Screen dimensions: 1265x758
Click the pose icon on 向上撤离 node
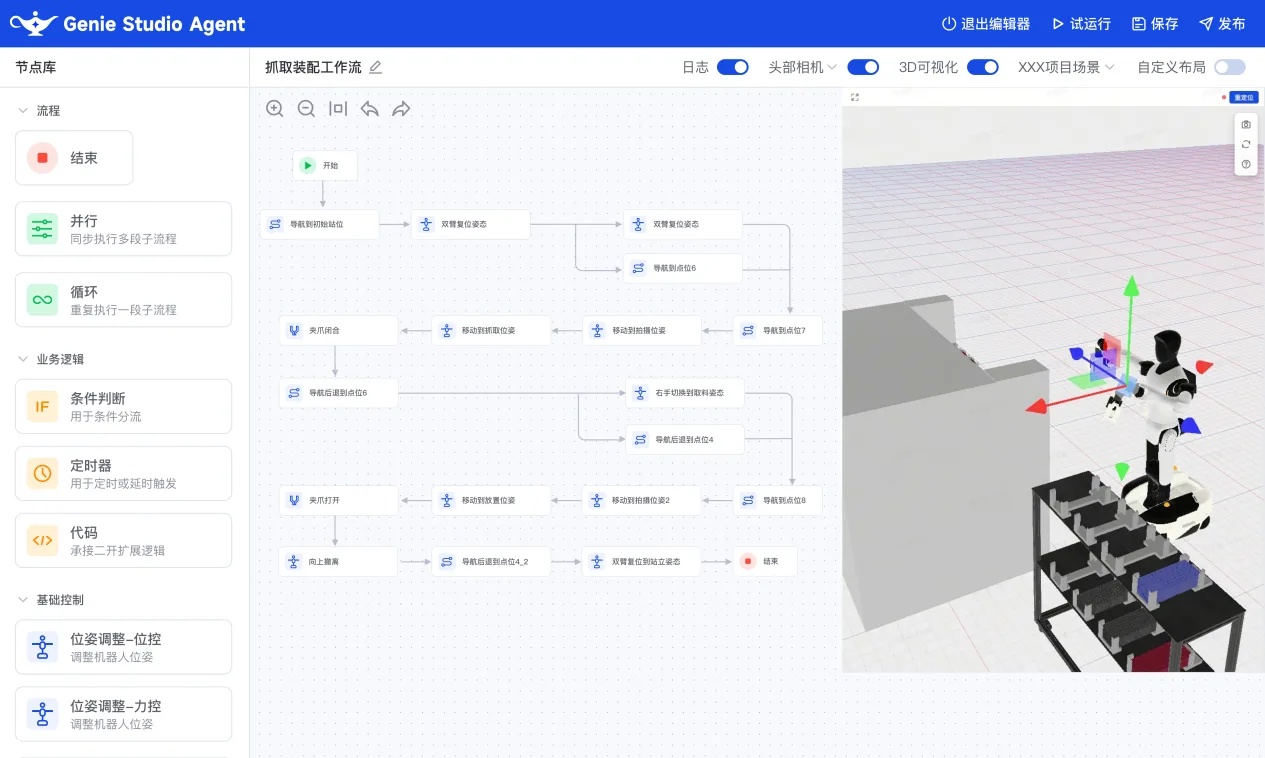(294, 561)
